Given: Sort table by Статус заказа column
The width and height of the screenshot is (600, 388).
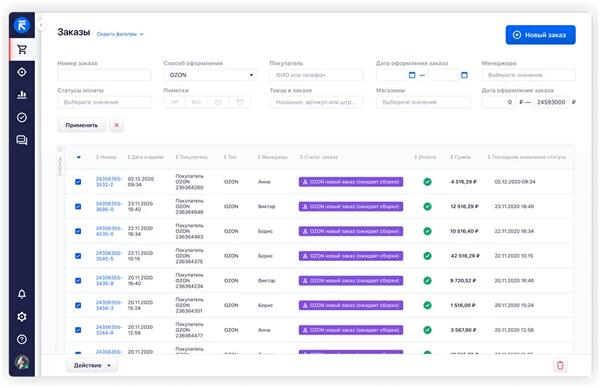Looking at the screenshot, I should click(319, 157).
